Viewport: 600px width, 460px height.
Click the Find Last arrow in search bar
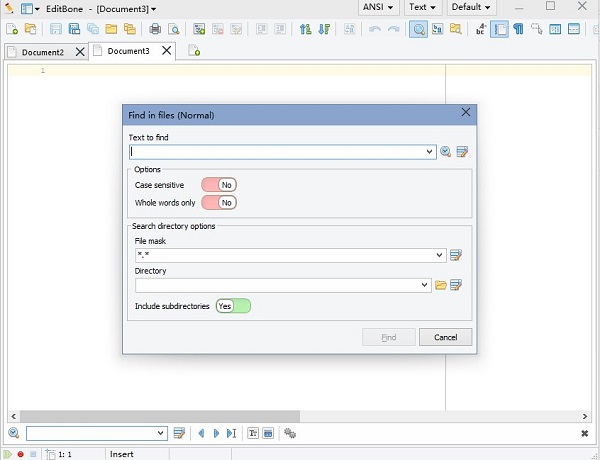(232, 433)
